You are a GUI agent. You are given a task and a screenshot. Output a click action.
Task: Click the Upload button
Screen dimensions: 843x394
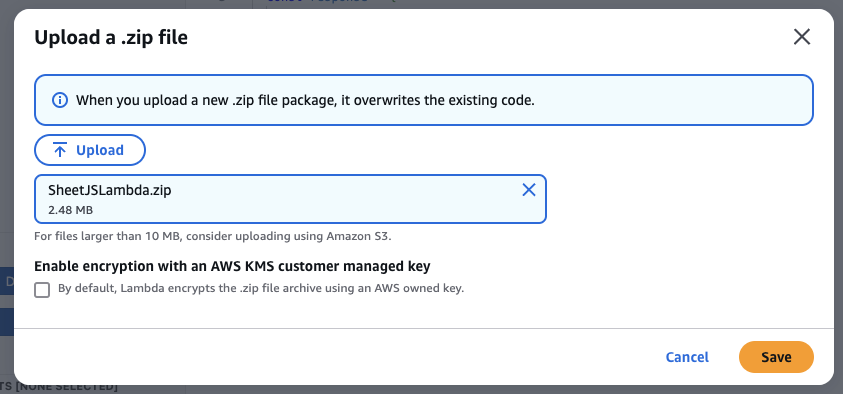click(x=90, y=150)
